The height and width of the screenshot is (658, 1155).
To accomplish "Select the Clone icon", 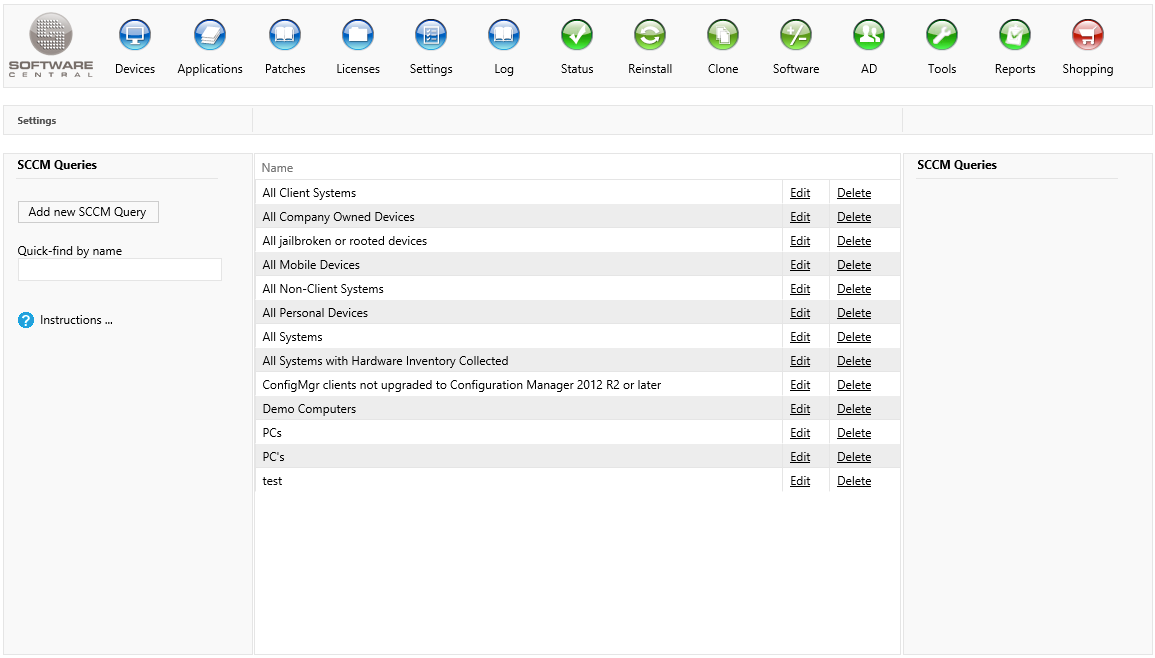I will [723, 36].
